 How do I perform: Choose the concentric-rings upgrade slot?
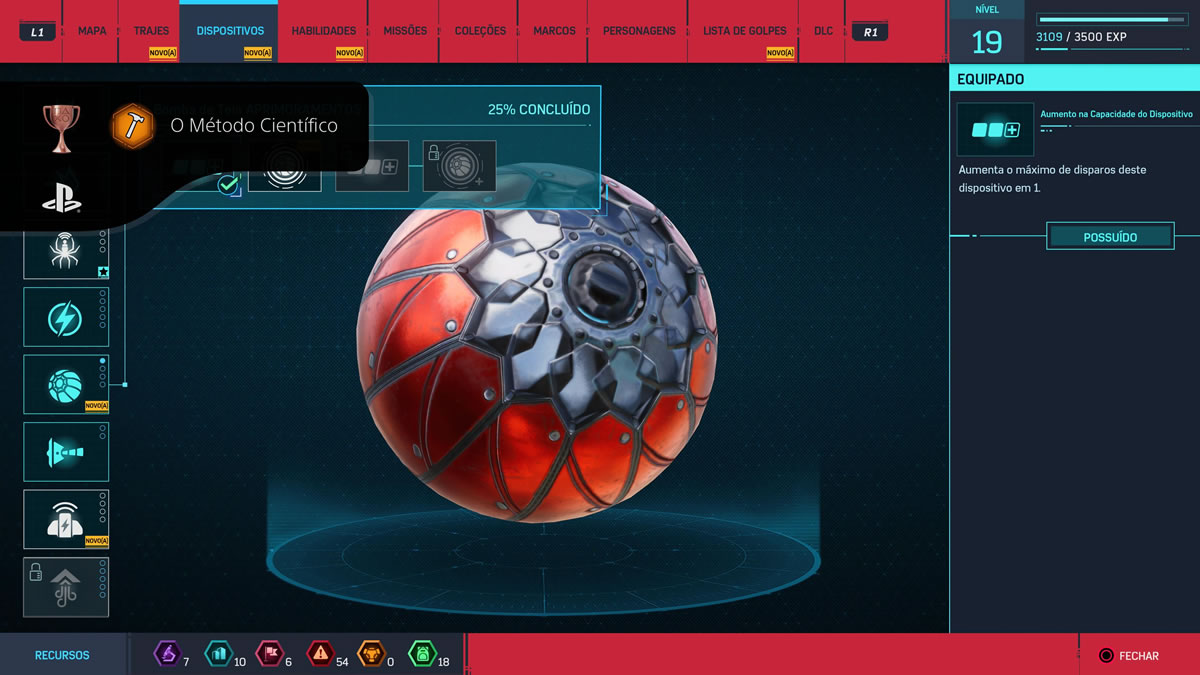285,166
